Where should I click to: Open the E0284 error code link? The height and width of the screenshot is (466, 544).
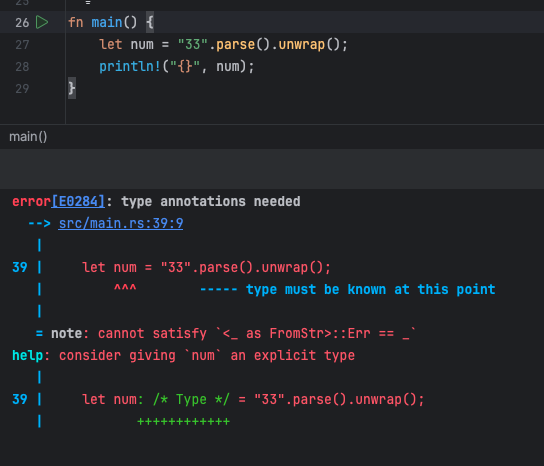click(x=78, y=202)
